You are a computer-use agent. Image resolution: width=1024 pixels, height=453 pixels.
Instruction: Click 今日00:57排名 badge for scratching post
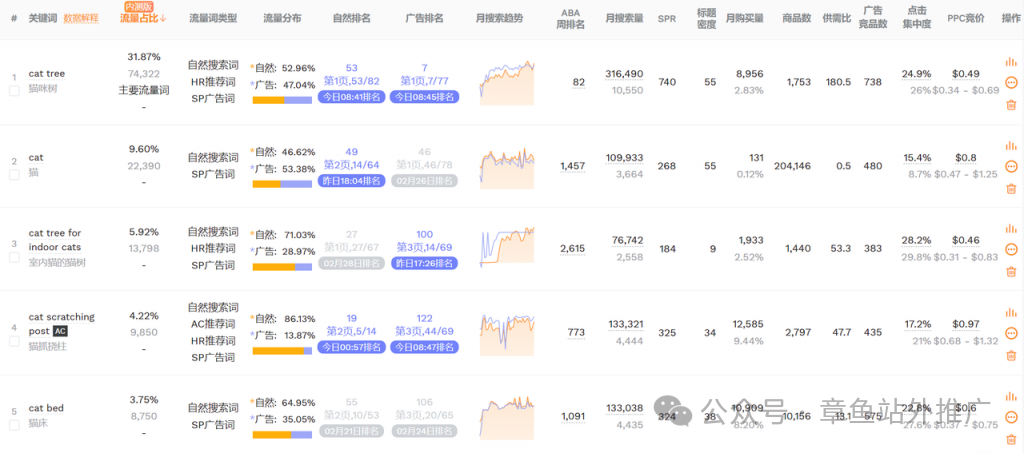click(x=351, y=347)
